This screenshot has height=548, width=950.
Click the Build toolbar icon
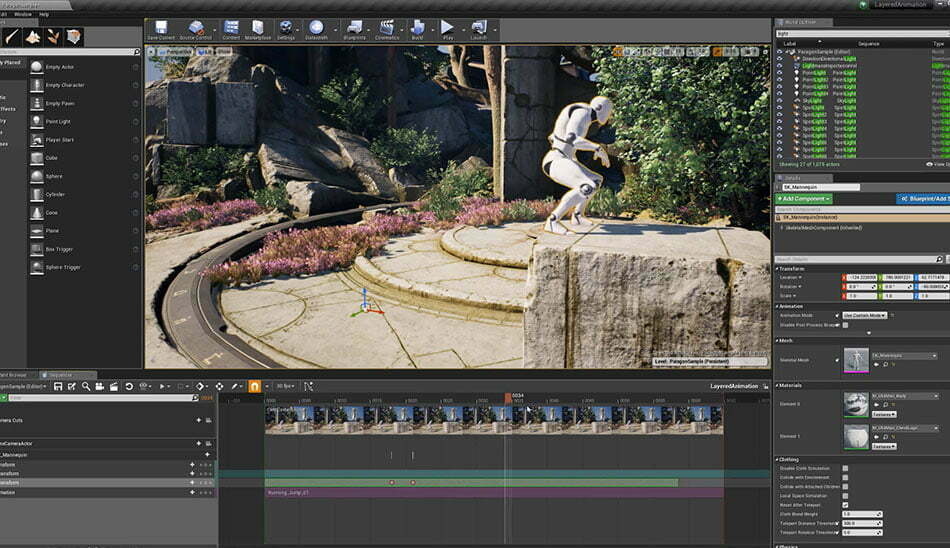[x=417, y=27]
